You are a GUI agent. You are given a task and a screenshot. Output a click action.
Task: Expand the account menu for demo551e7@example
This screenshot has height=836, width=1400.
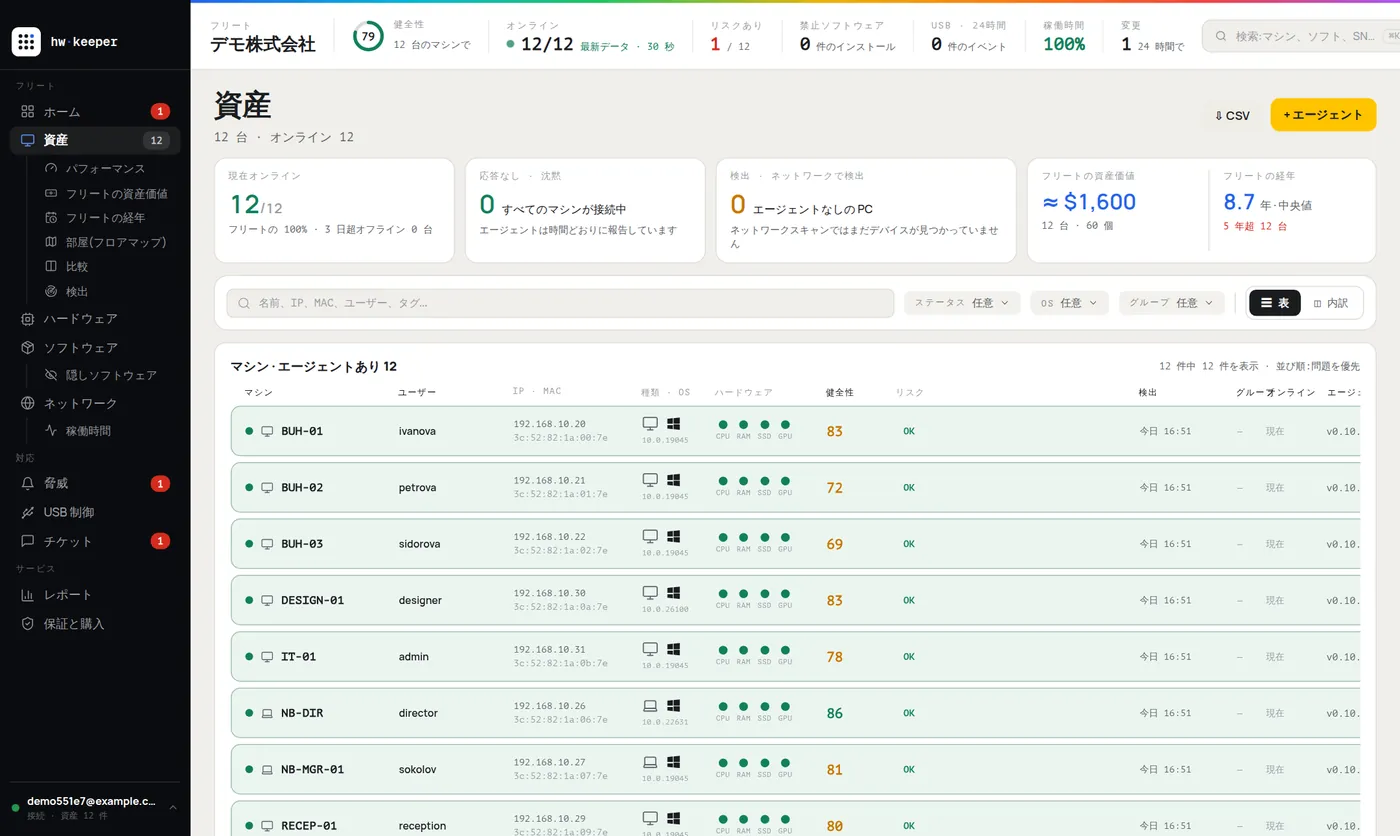(x=95, y=808)
